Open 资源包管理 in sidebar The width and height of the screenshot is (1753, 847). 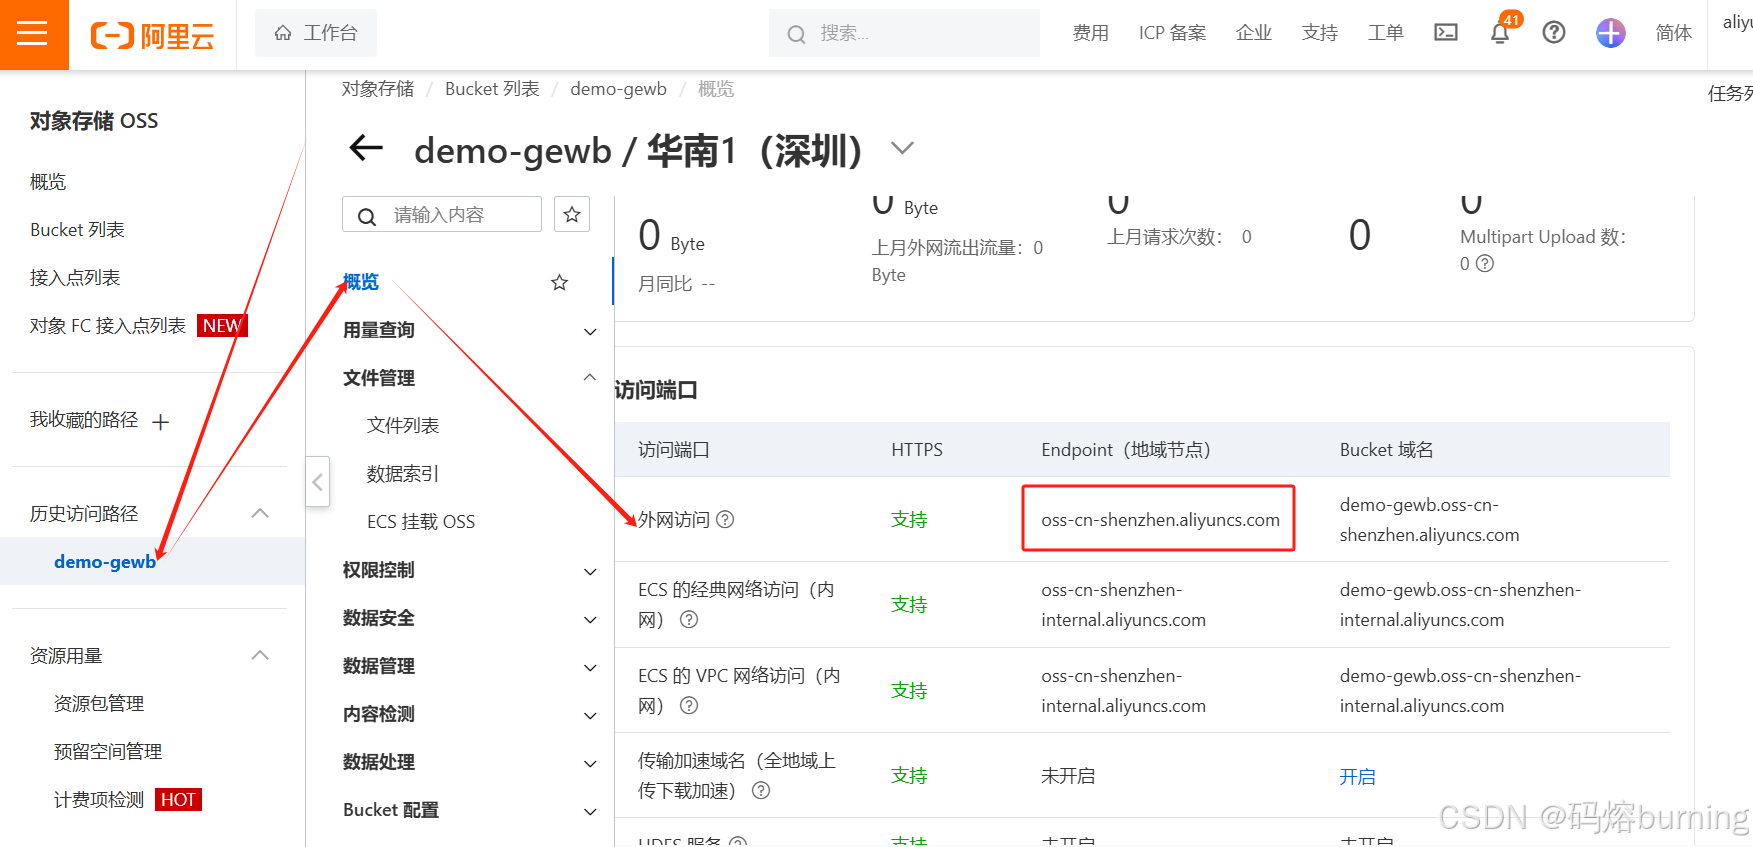coord(99,704)
